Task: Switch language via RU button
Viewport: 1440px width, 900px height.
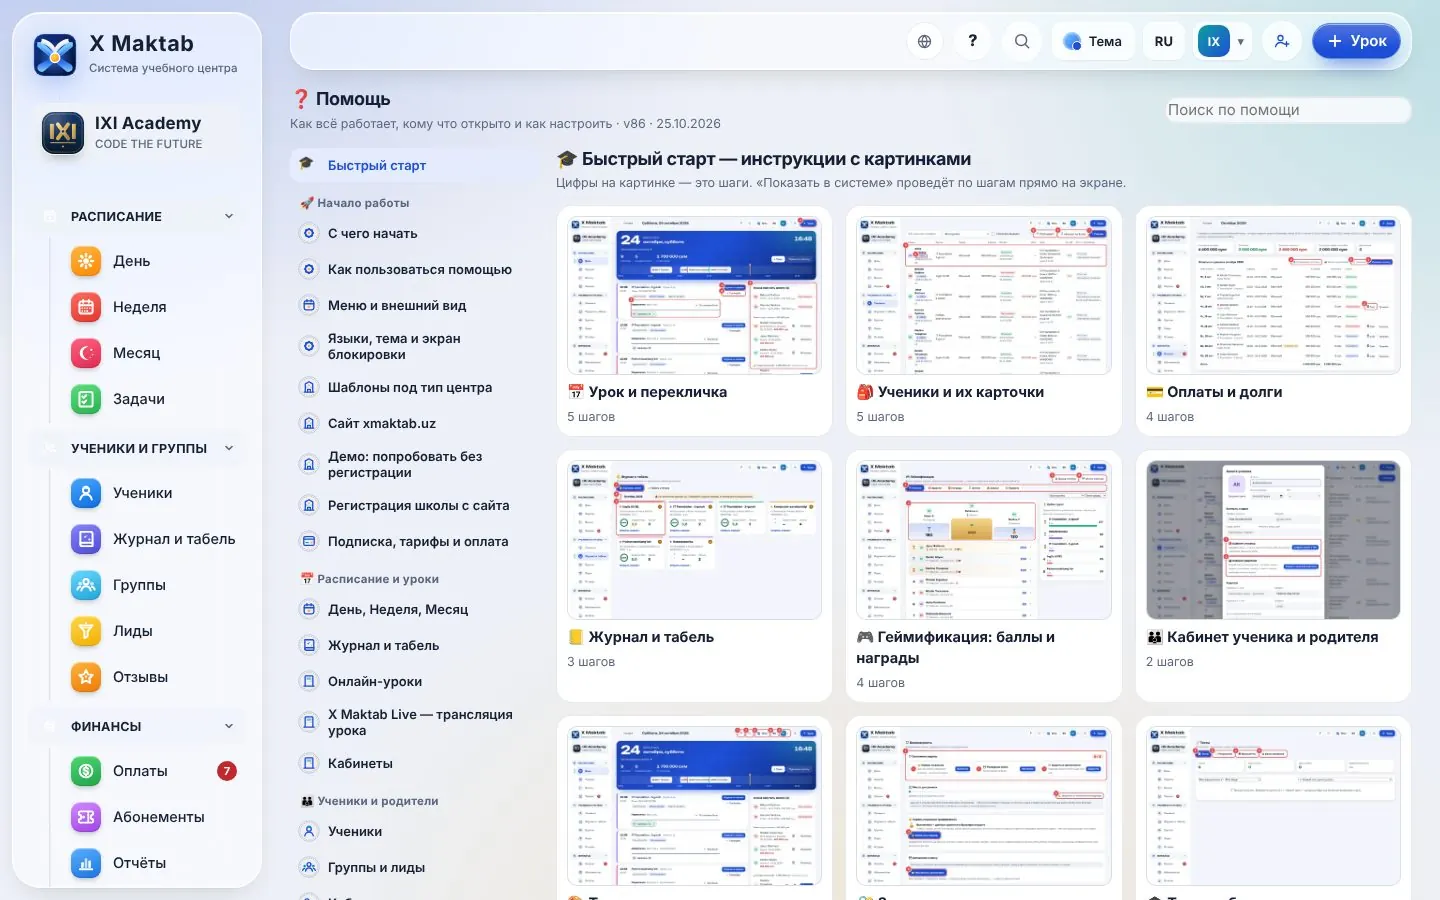Action: point(1163,41)
